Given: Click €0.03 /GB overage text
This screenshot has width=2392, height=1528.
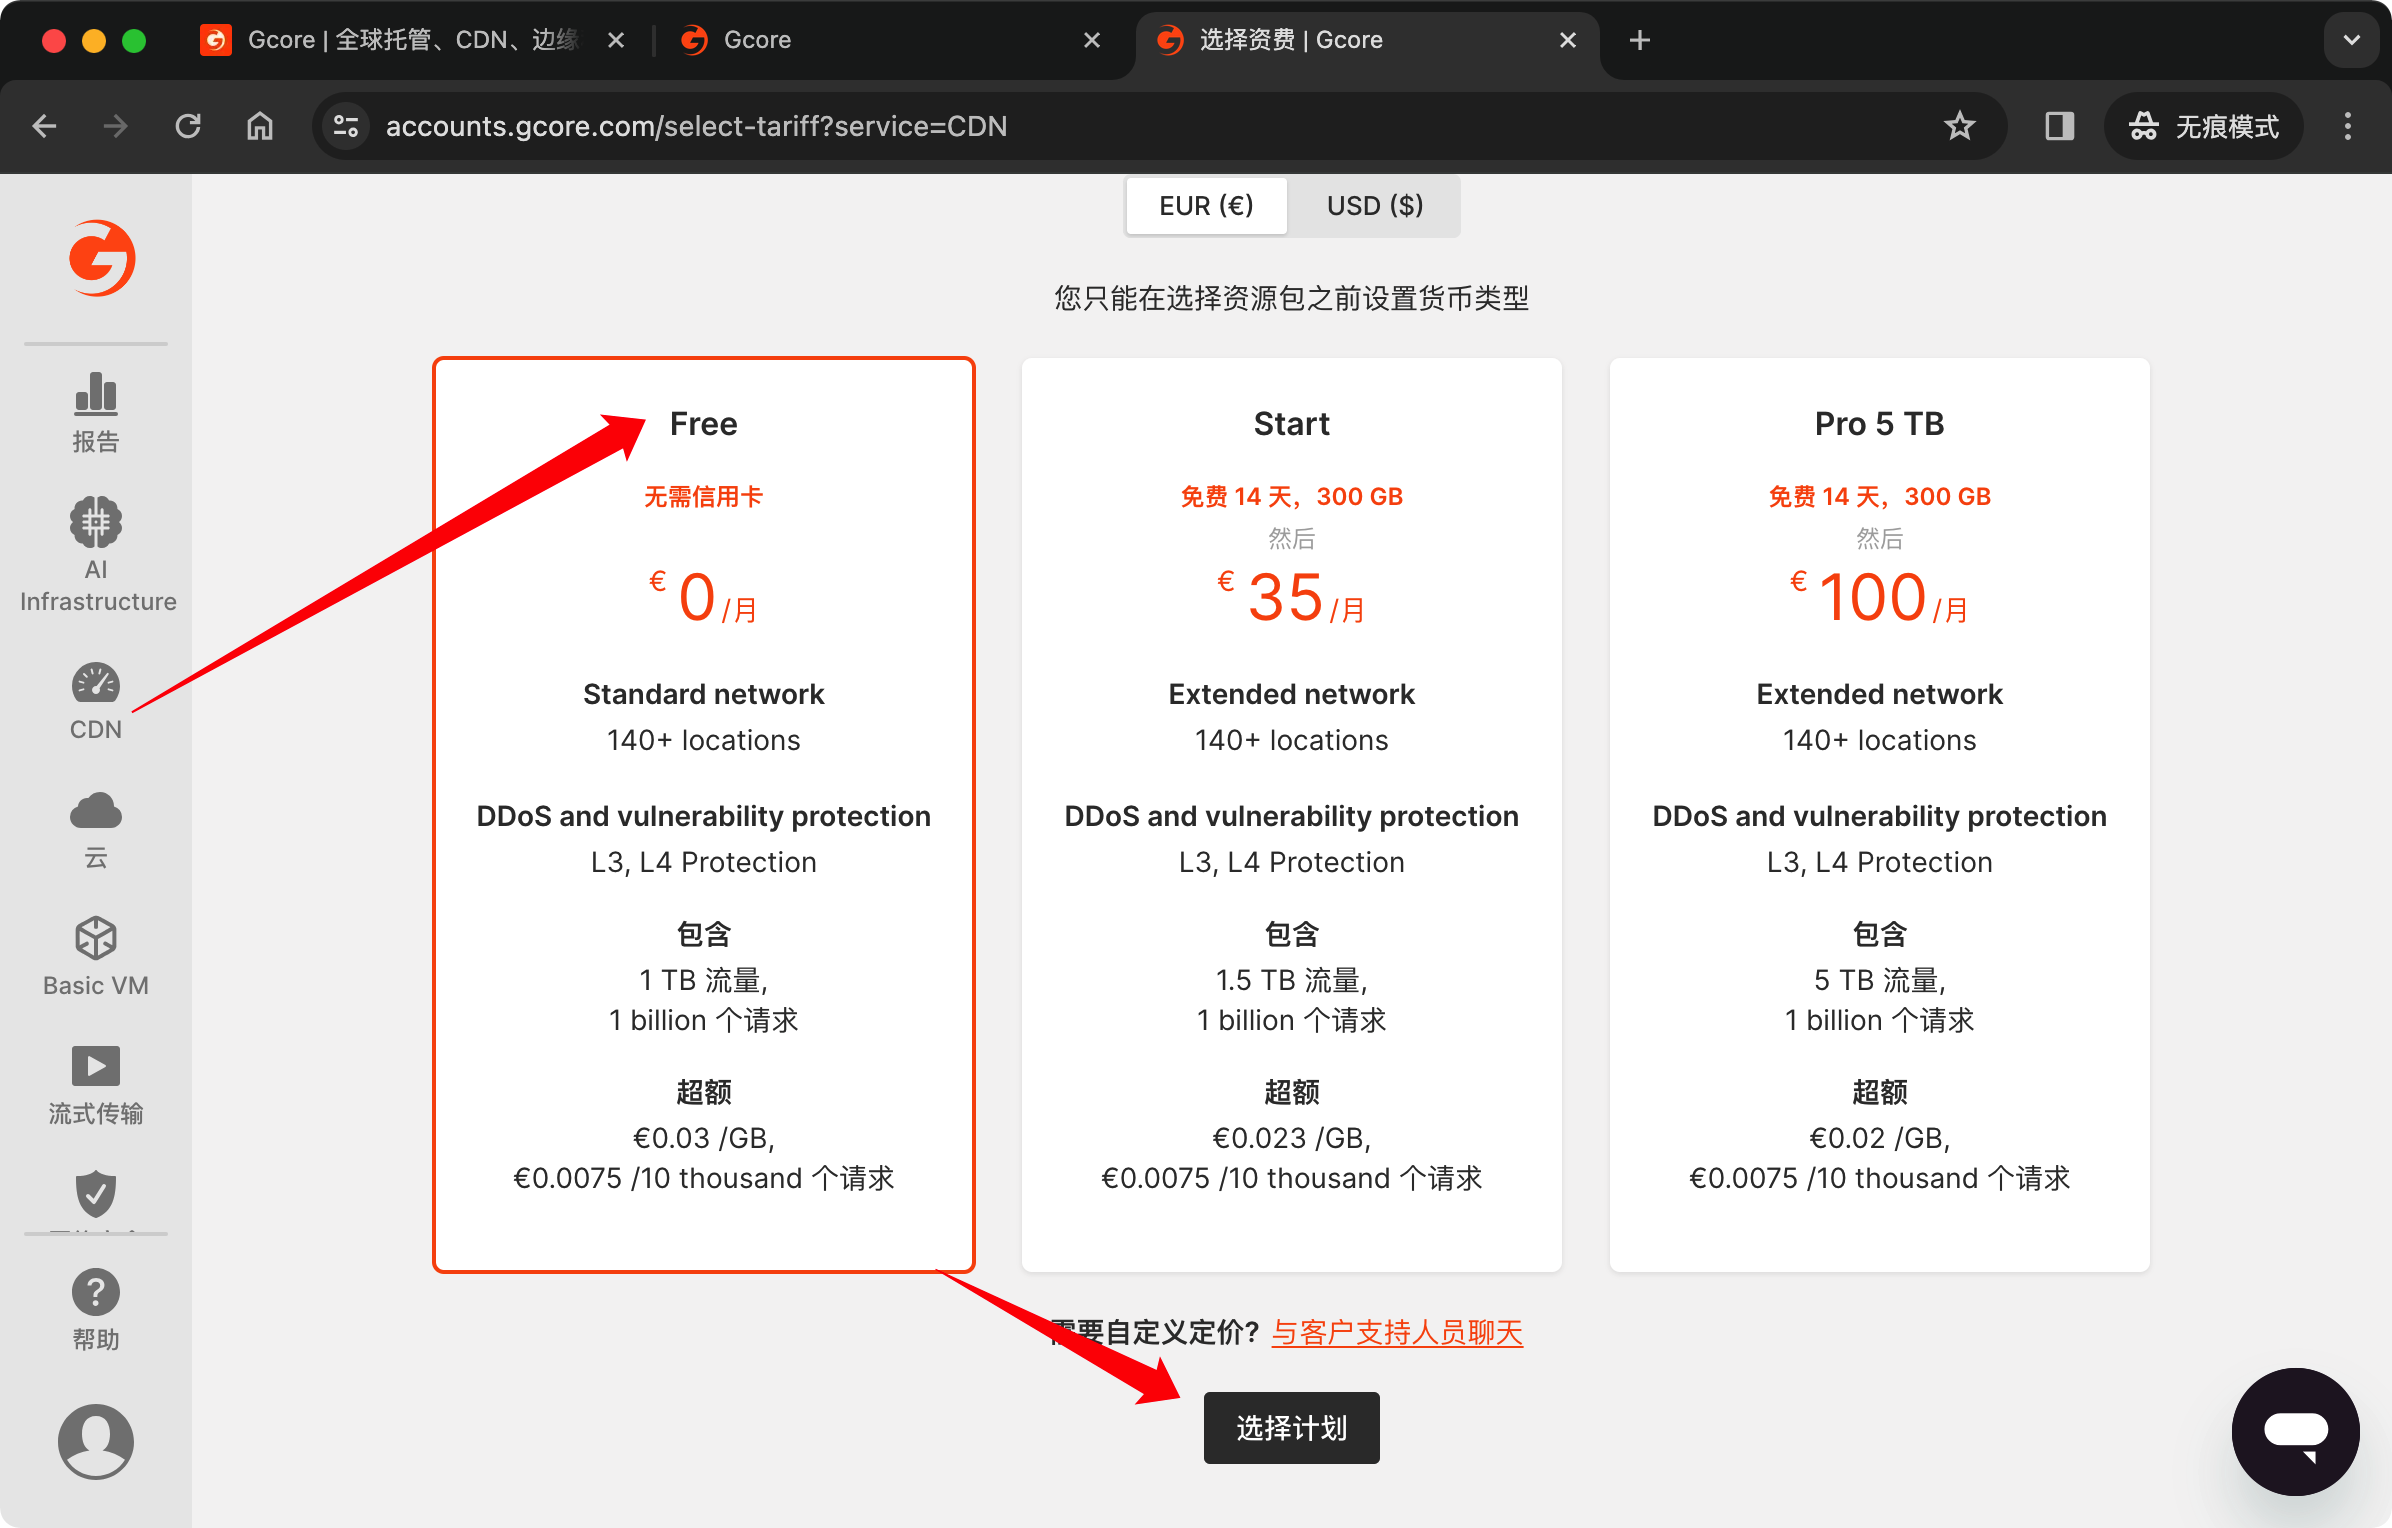Looking at the screenshot, I should pyautogui.click(x=704, y=1138).
